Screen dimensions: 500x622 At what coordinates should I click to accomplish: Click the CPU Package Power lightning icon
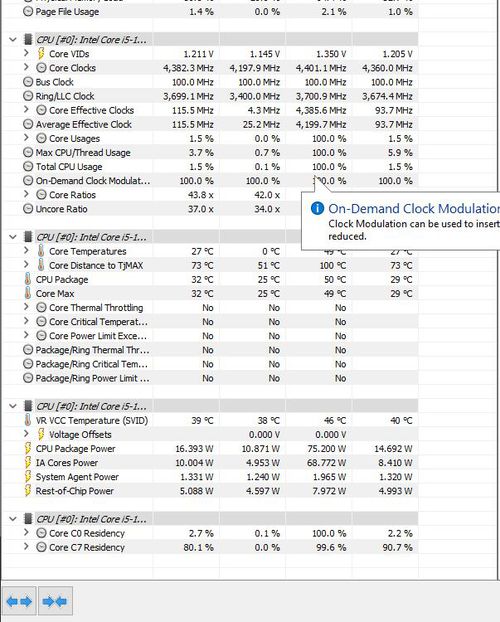[27, 449]
